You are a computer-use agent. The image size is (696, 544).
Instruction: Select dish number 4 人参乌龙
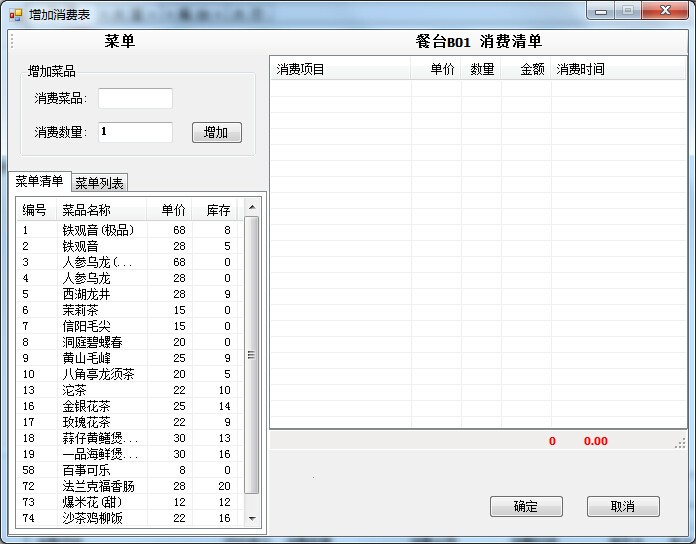tap(130, 278)
